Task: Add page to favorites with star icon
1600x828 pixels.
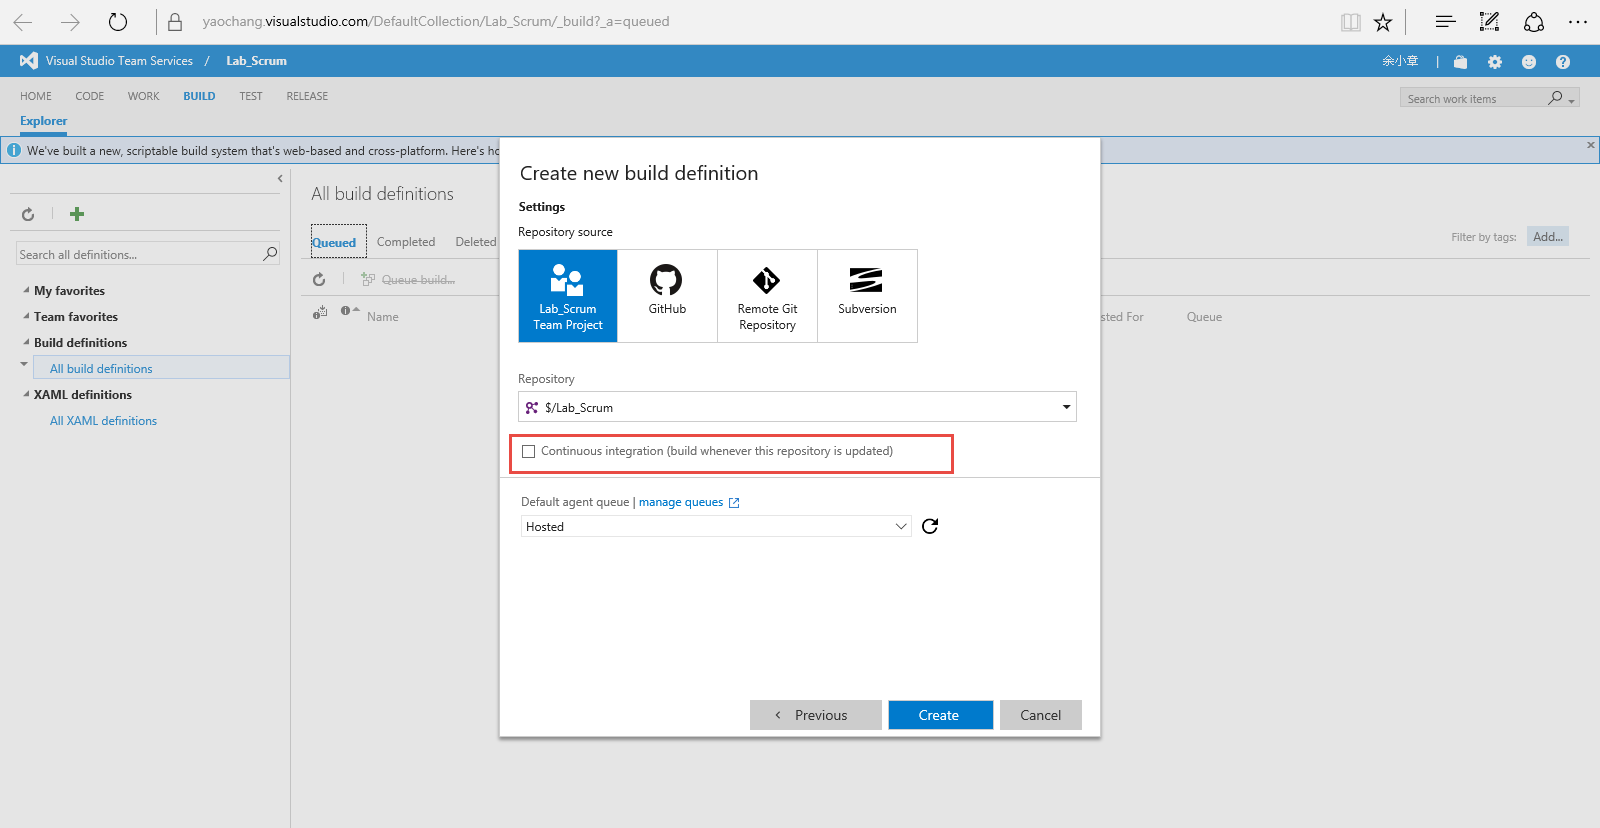Action: tap(1383, 22)
